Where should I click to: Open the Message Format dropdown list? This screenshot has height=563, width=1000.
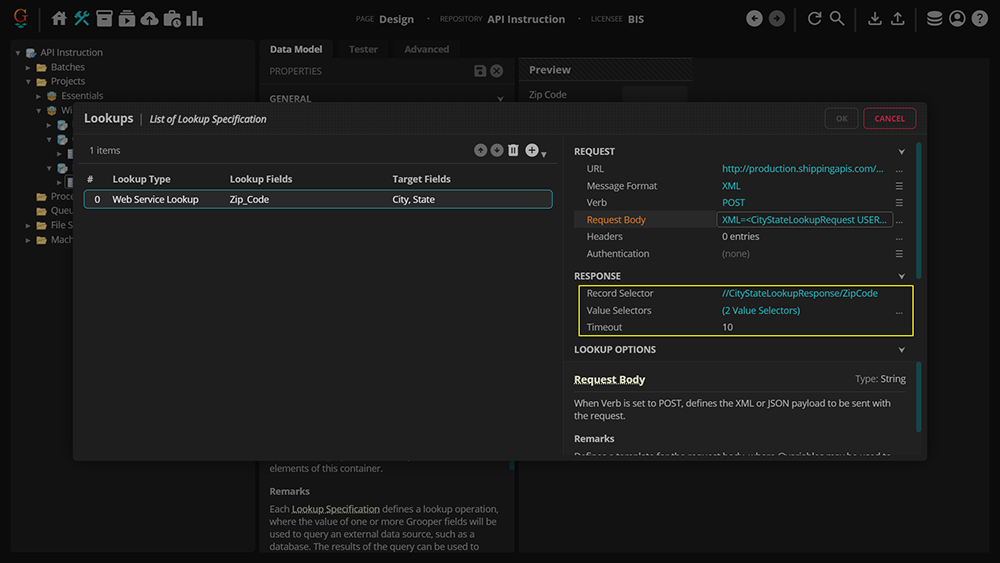click(899, 186)
